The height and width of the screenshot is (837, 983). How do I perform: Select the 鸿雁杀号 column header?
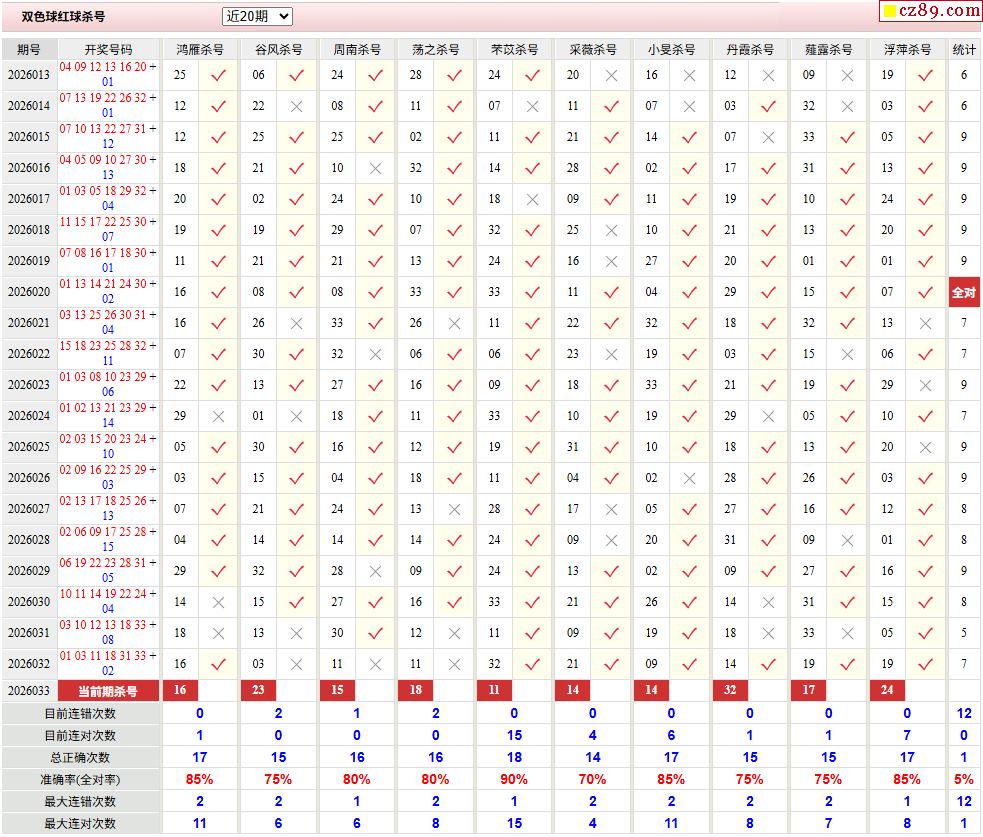pyautogui.click(x=199, y=49)
